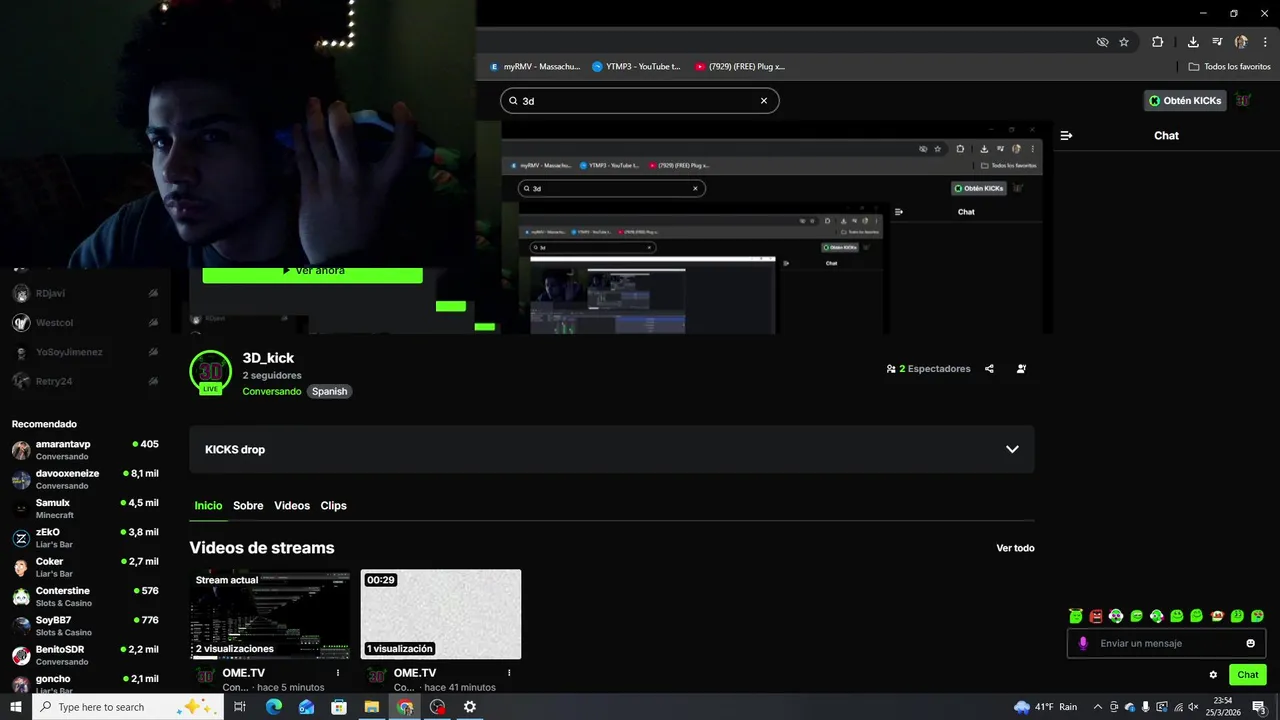Open Westcol followed channel in sidebar
Viewport: 1280px width, 720px height.
click(x=85, y=323)
